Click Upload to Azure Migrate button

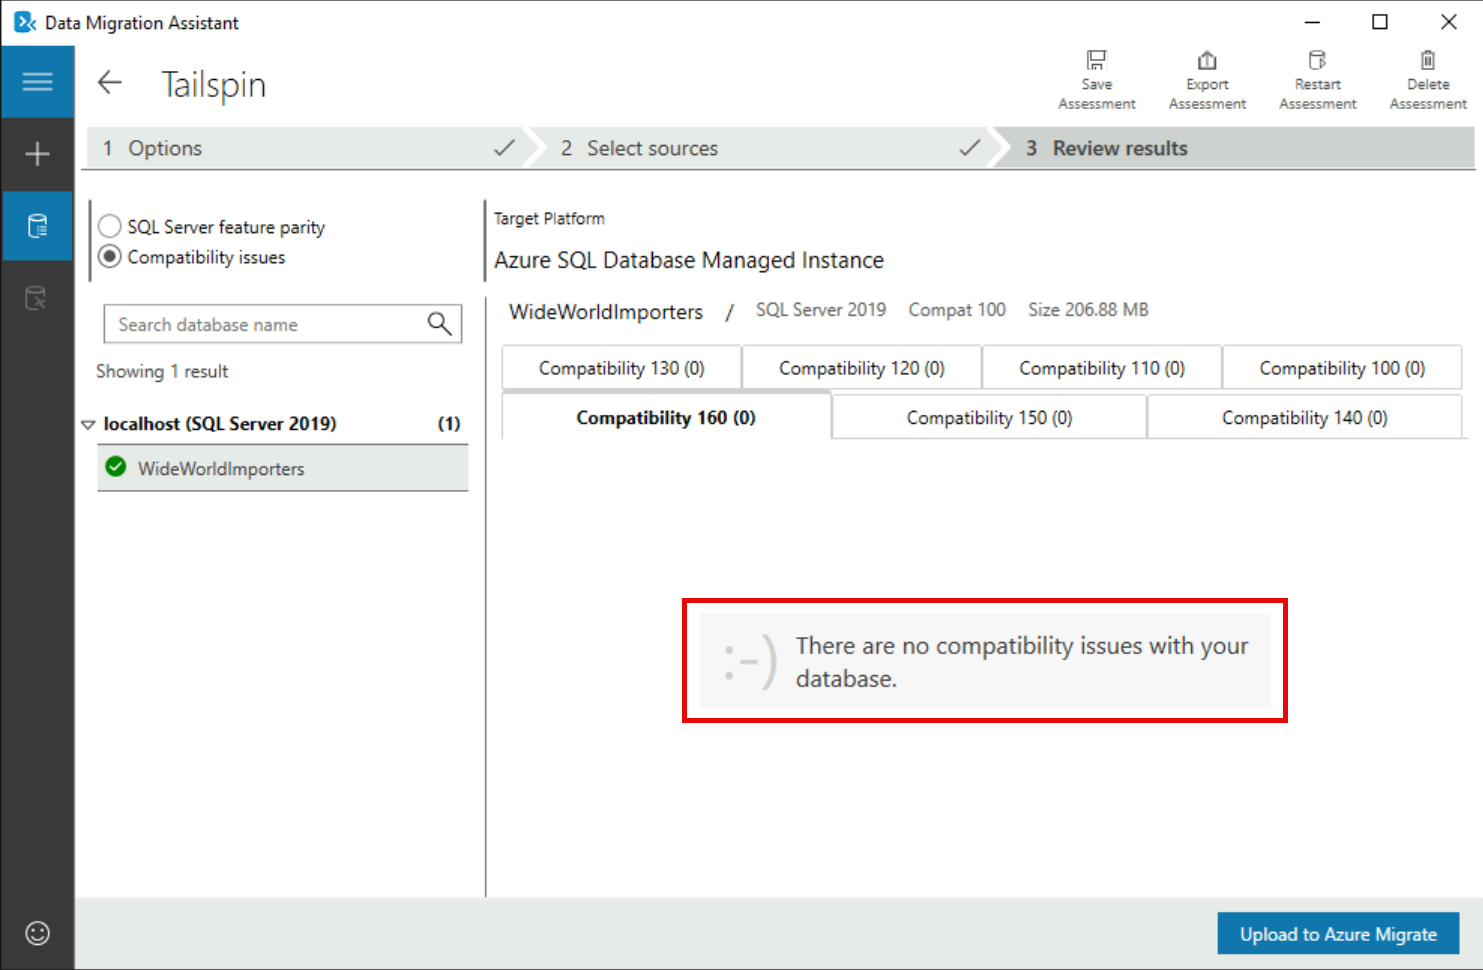(x=1337, y=934)
